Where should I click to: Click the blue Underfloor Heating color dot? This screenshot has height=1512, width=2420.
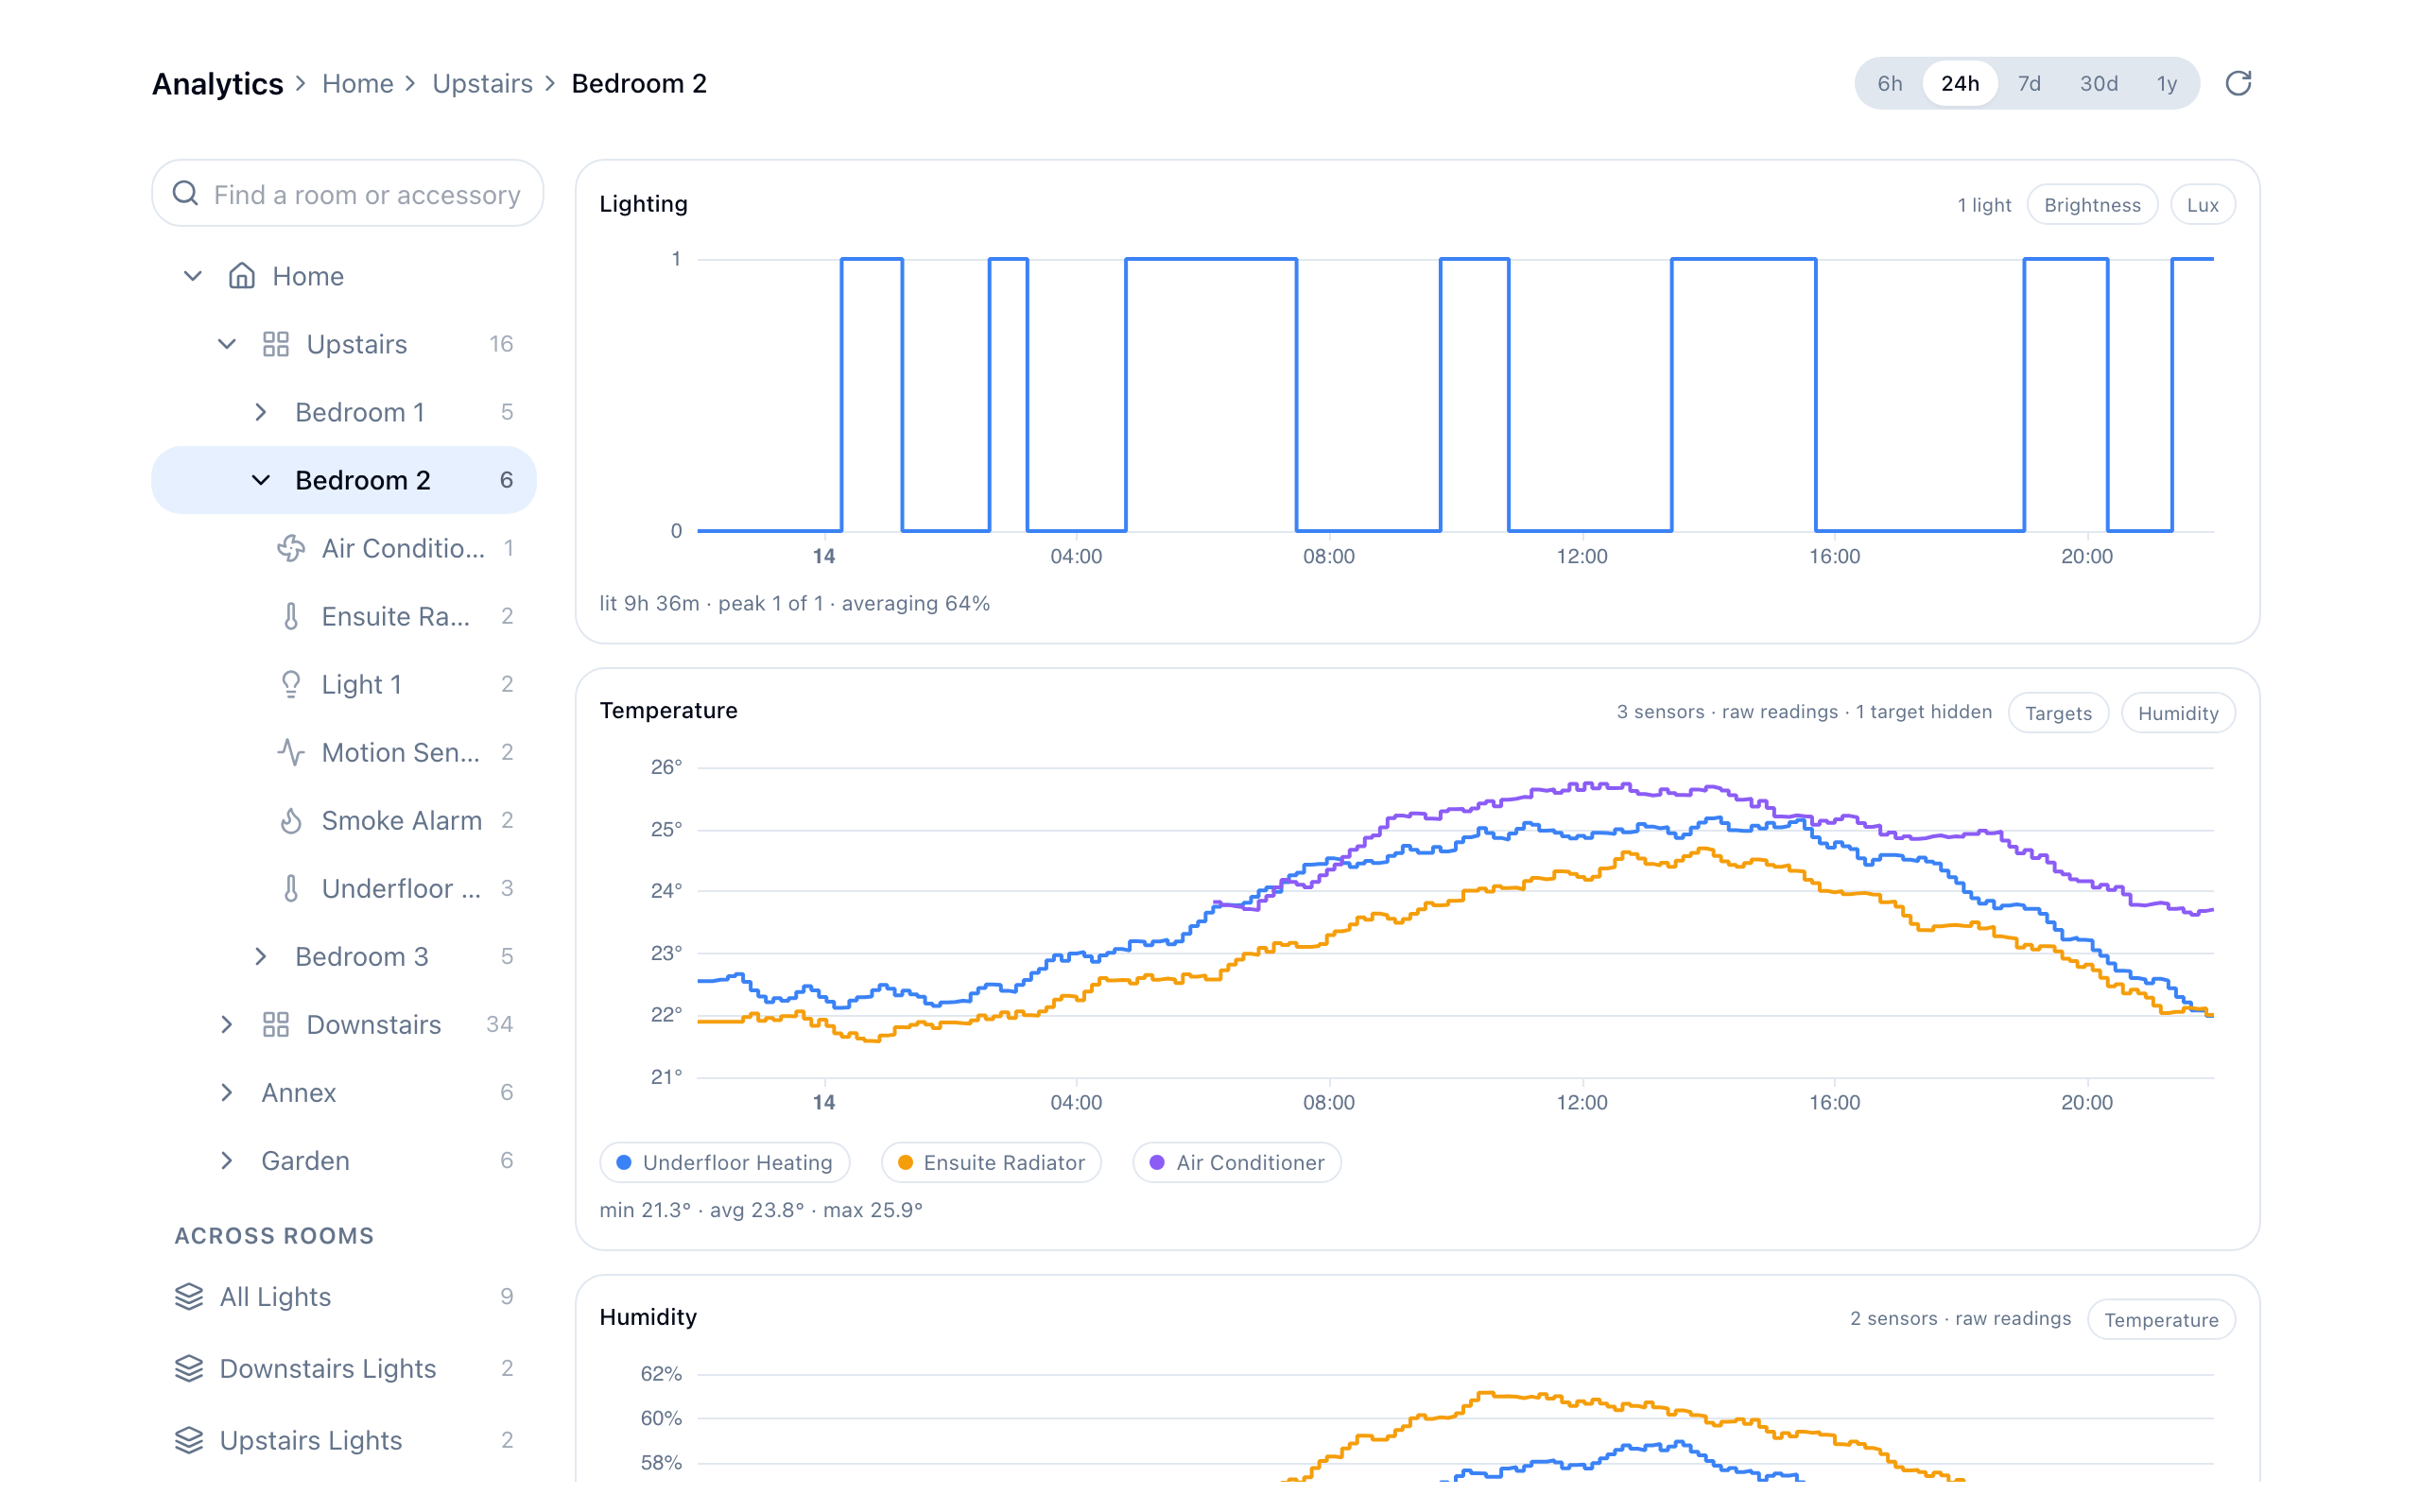(624, 1162)
